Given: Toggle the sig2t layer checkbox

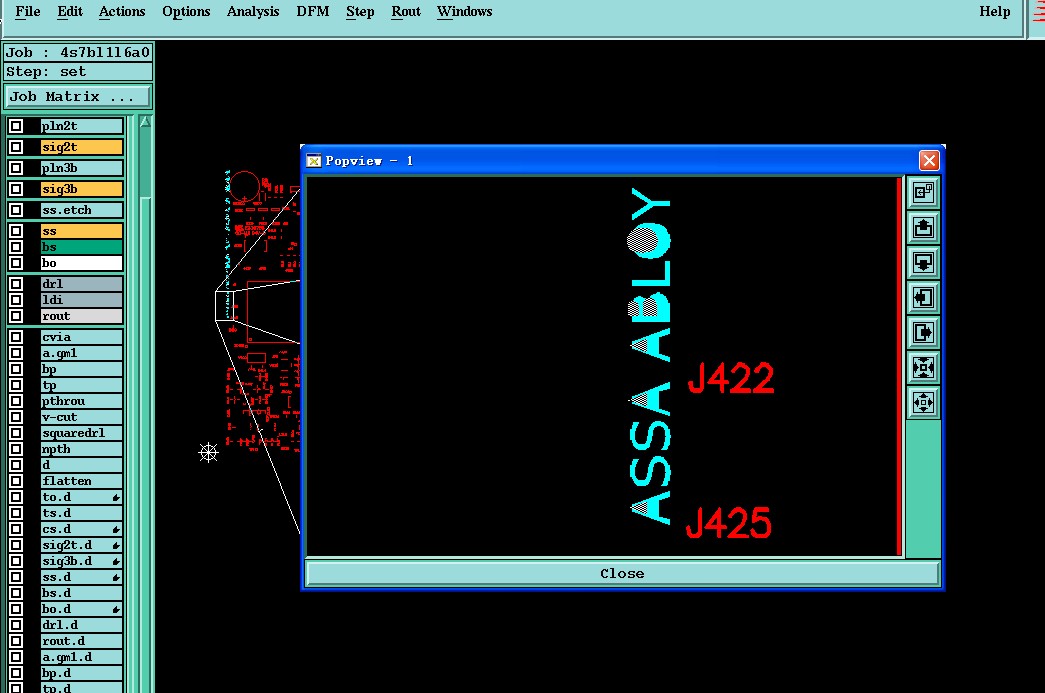Looking at the screenshot, I should click(16, 147).
